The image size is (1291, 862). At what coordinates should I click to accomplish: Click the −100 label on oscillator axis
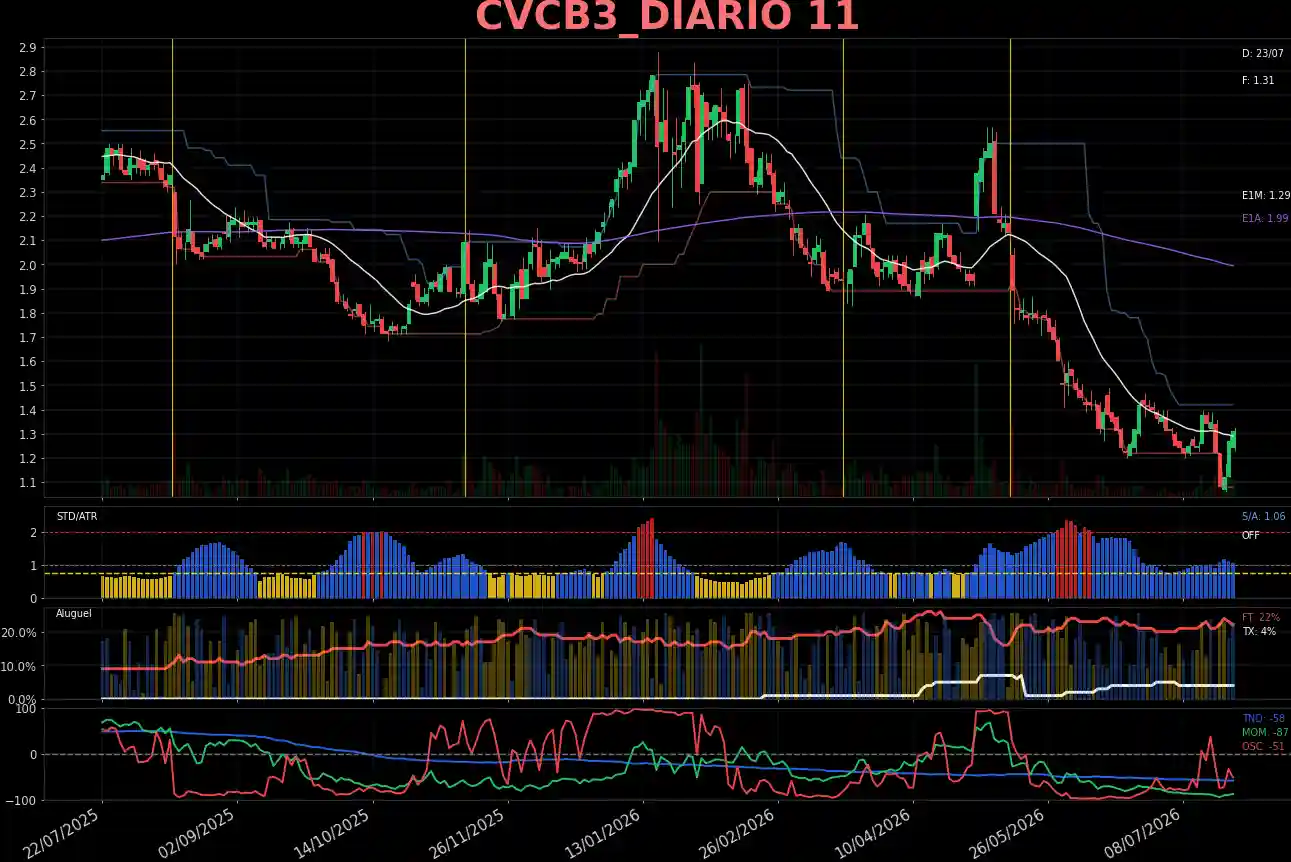click(x=23, y=801)
